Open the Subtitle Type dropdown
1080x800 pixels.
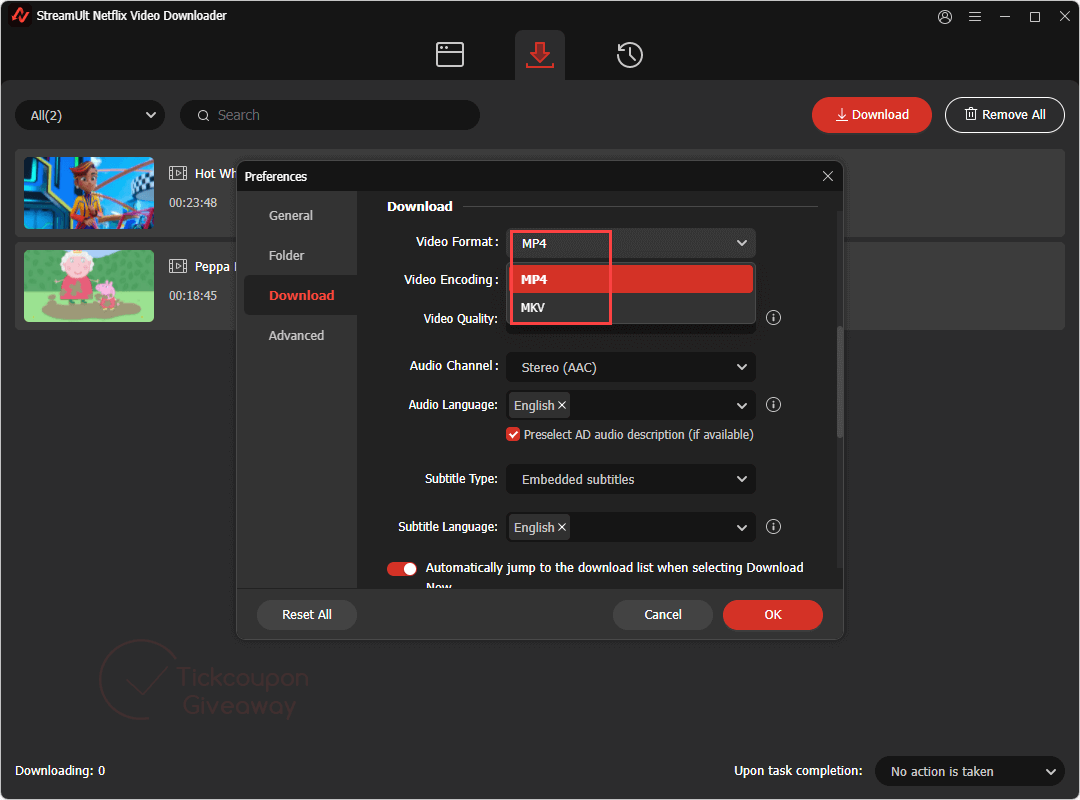pos(631,480)
